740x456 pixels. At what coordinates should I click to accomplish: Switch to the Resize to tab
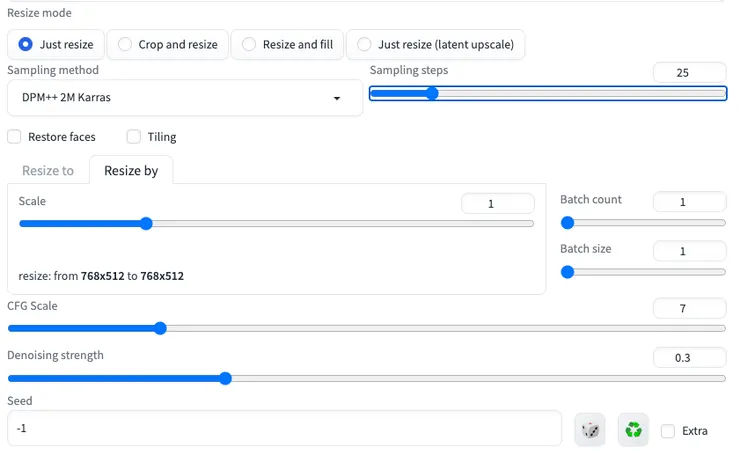tap(48, 170)
